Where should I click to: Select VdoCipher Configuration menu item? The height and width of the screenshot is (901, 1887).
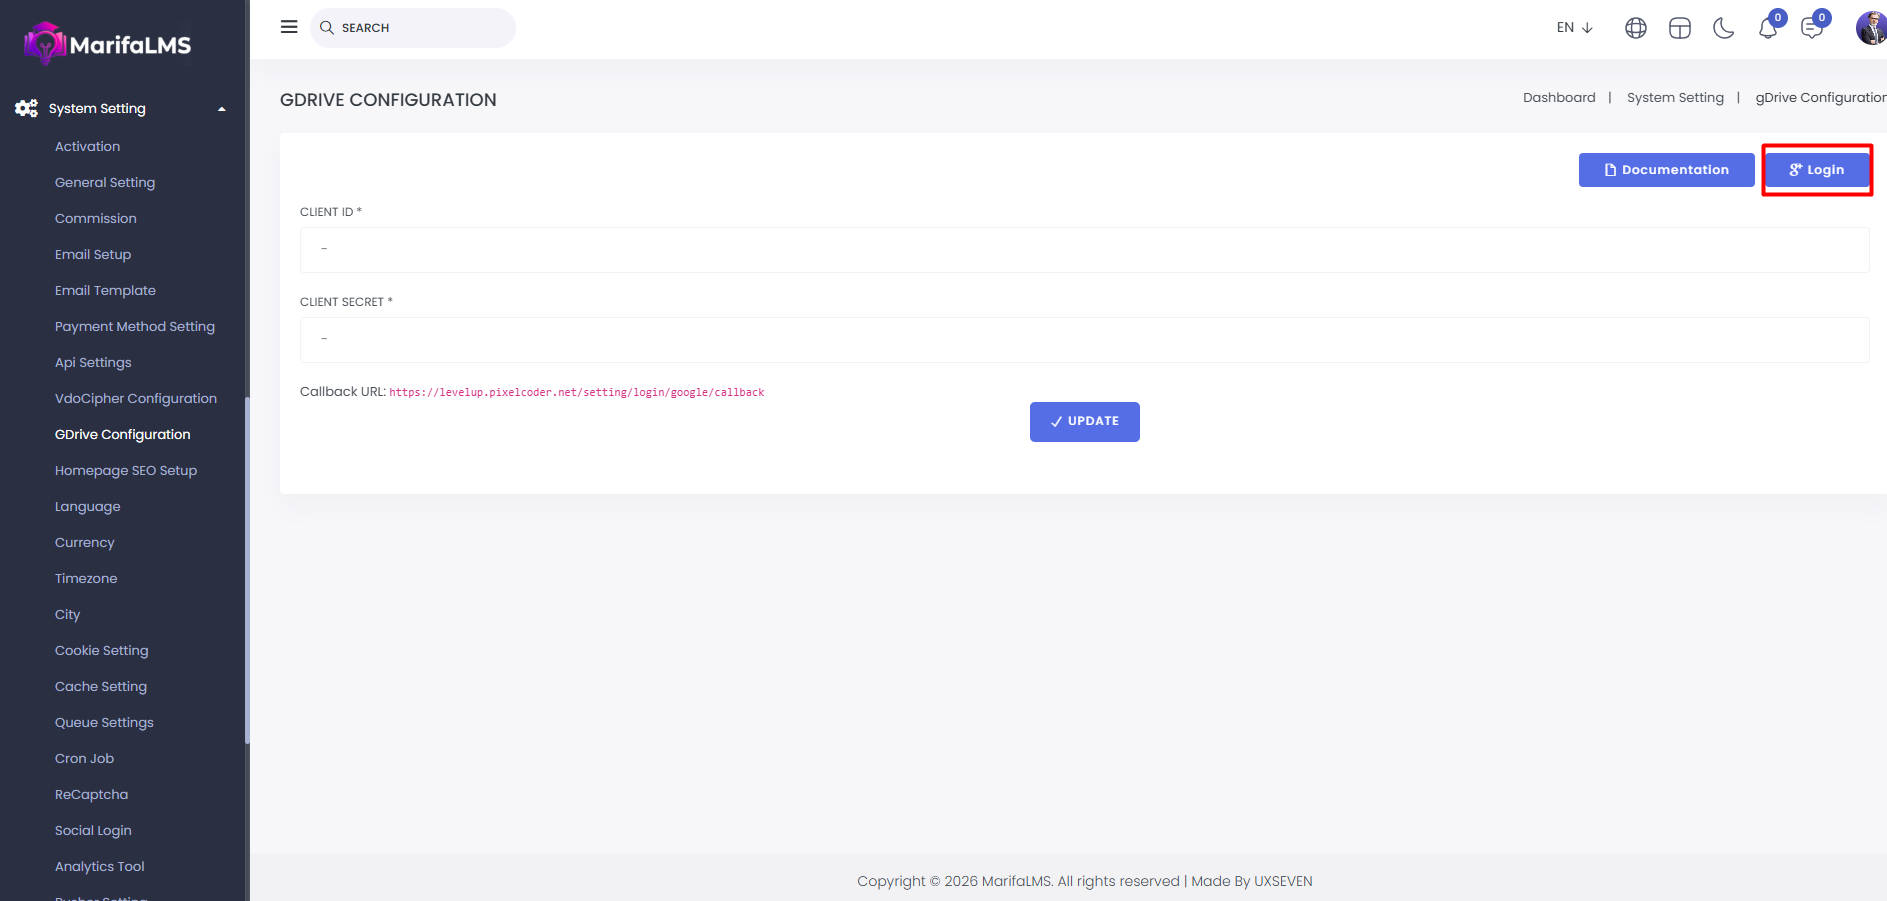136,399
